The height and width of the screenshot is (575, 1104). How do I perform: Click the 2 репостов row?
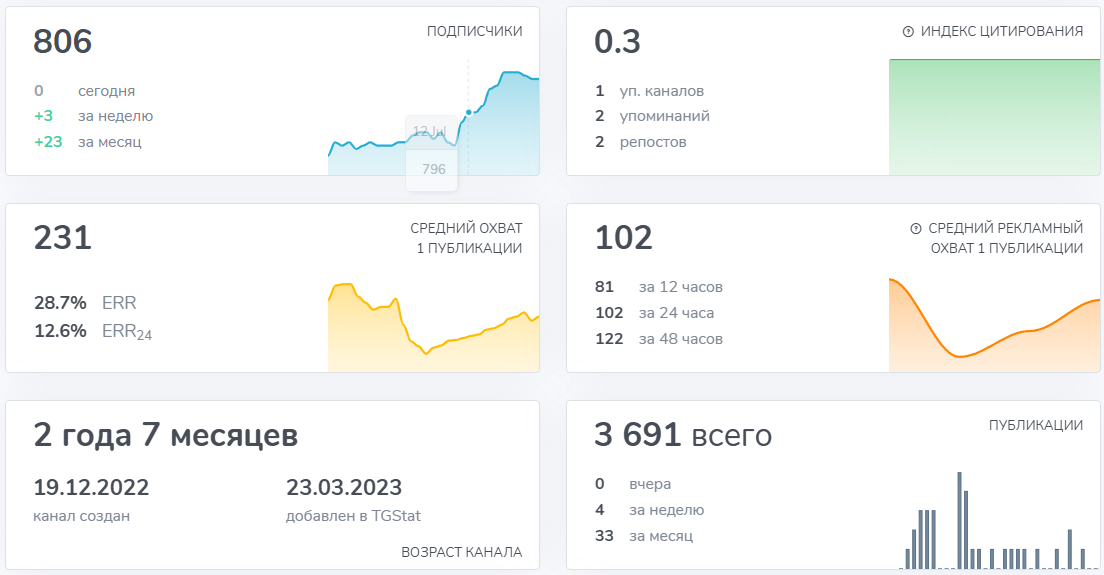(641, 141)
